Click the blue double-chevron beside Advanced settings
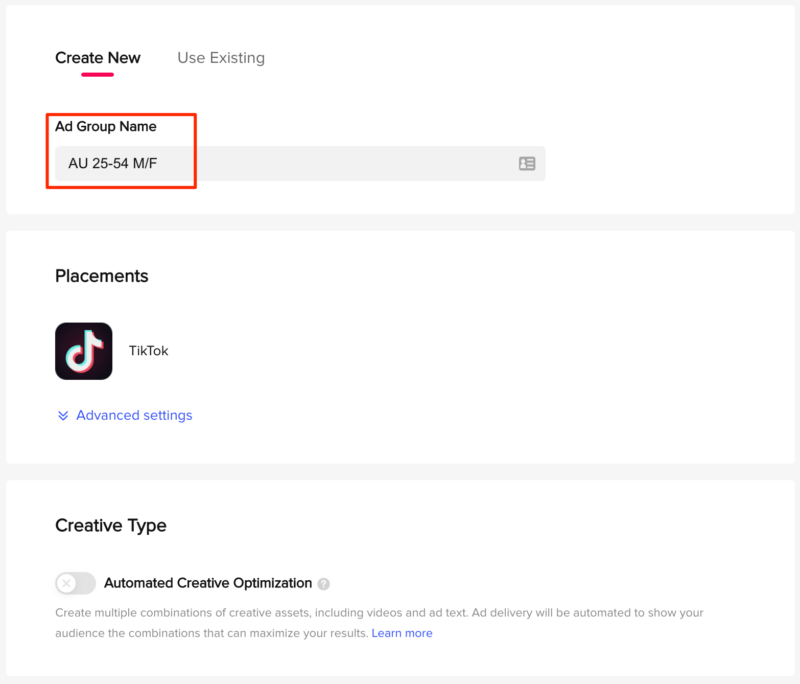 point(63,415)
